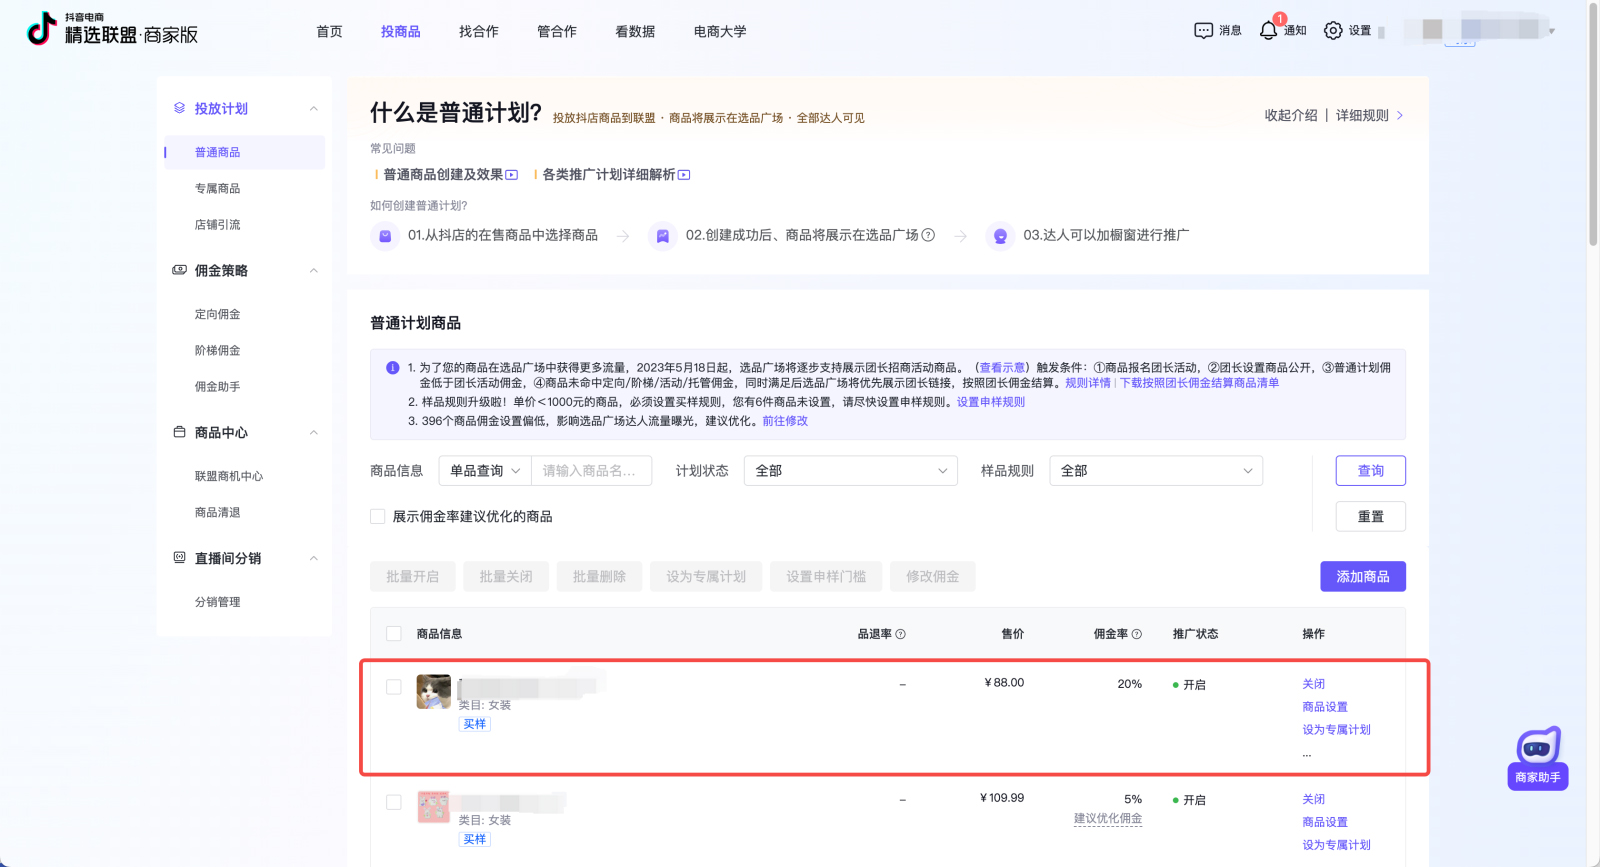
Task: Open the 设置 gear icon
Action: pos(1333,31)
